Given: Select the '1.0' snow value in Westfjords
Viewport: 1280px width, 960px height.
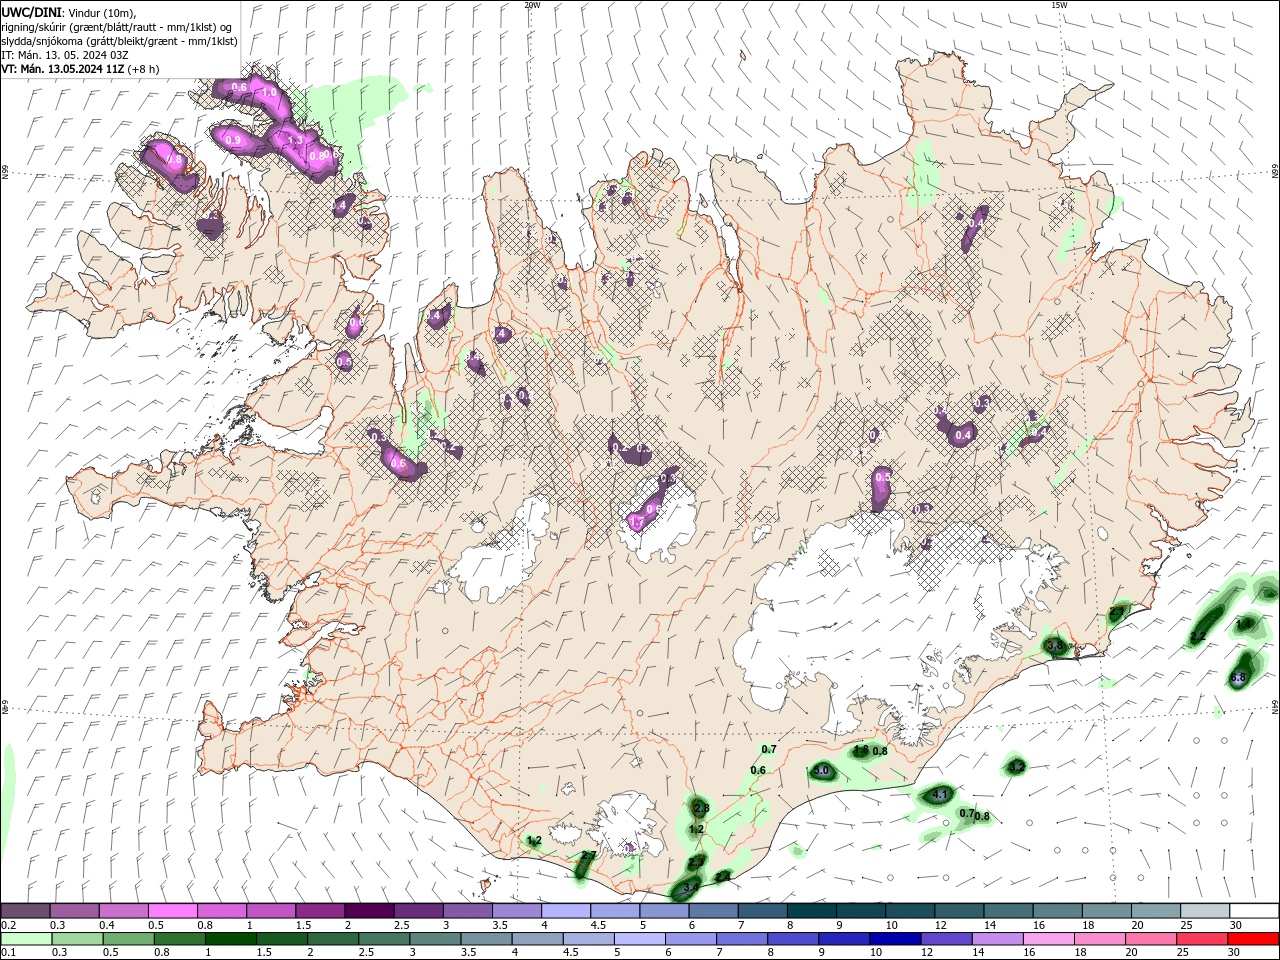Looking at the screenshot, I should pos(268,93).
